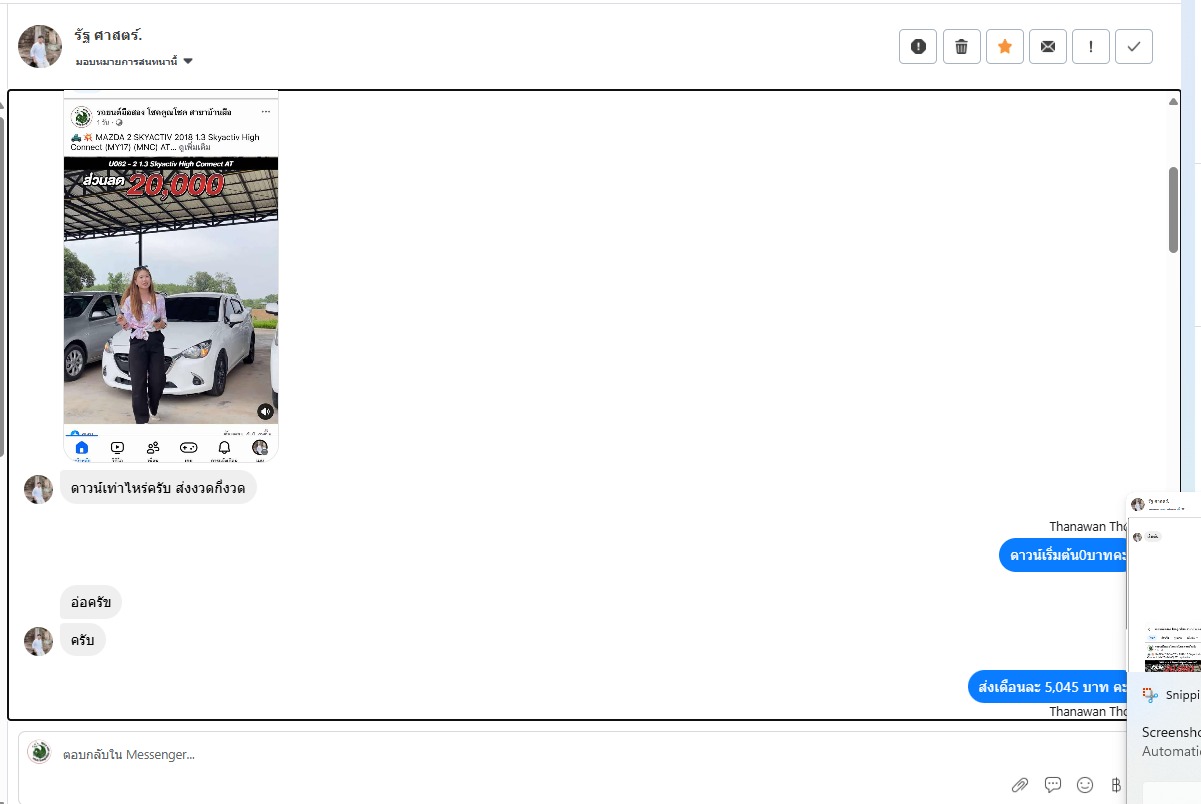Mark conversation done with the checkmark
Screen dimensions: 1201x804
click(x=1134, y=46)
